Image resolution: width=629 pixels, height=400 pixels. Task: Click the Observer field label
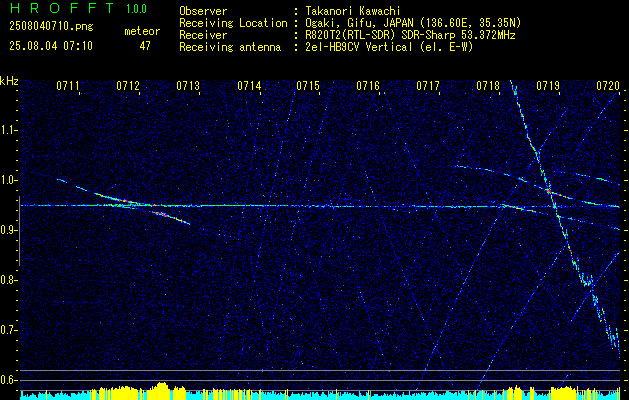pos(203,11)
